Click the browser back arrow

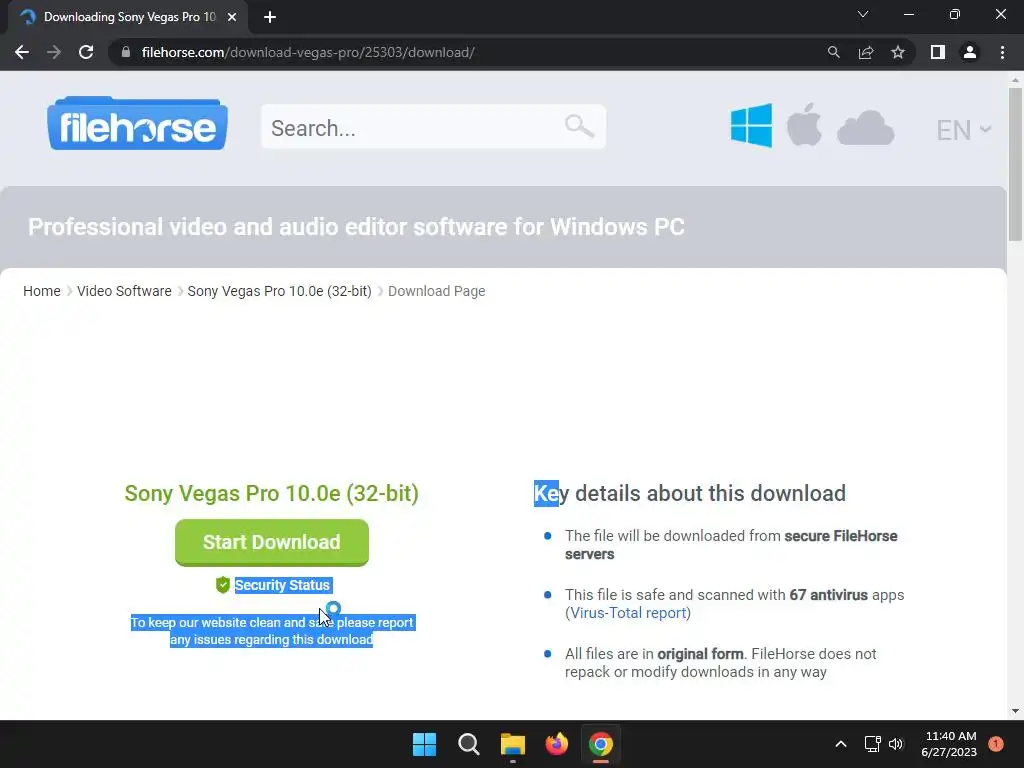point(22,52)
